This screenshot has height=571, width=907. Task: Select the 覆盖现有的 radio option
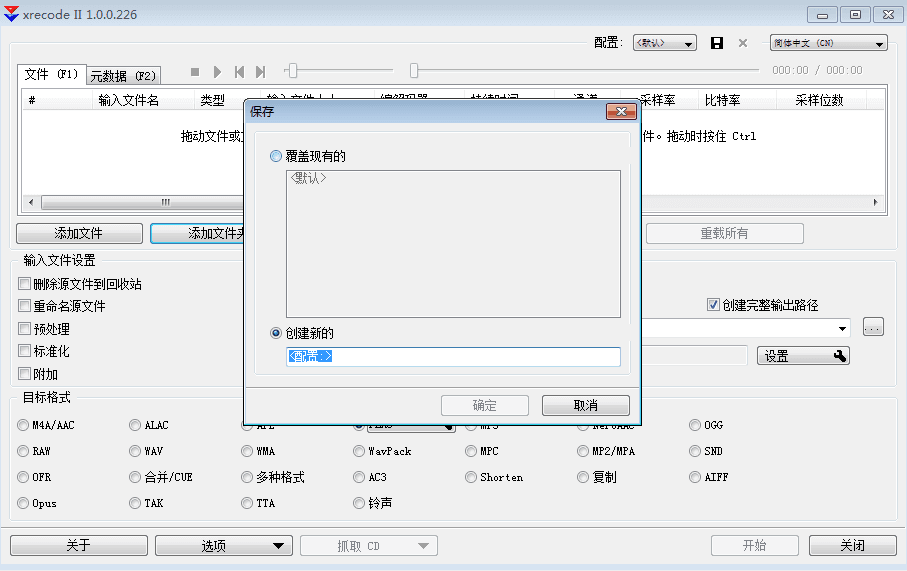(276, 157)
